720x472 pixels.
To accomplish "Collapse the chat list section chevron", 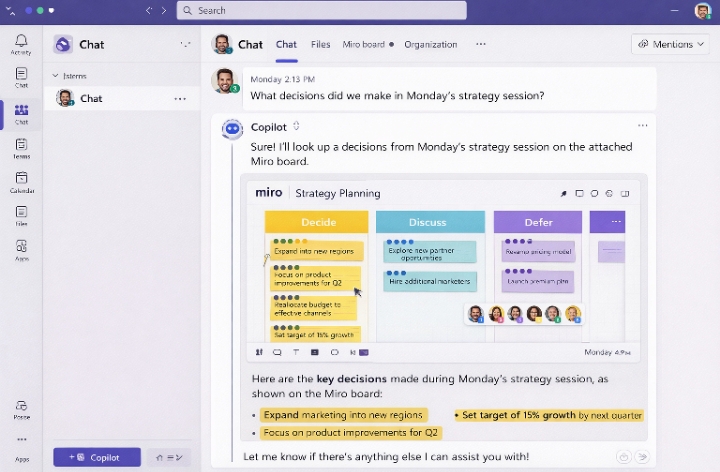I will click(55, 75).
